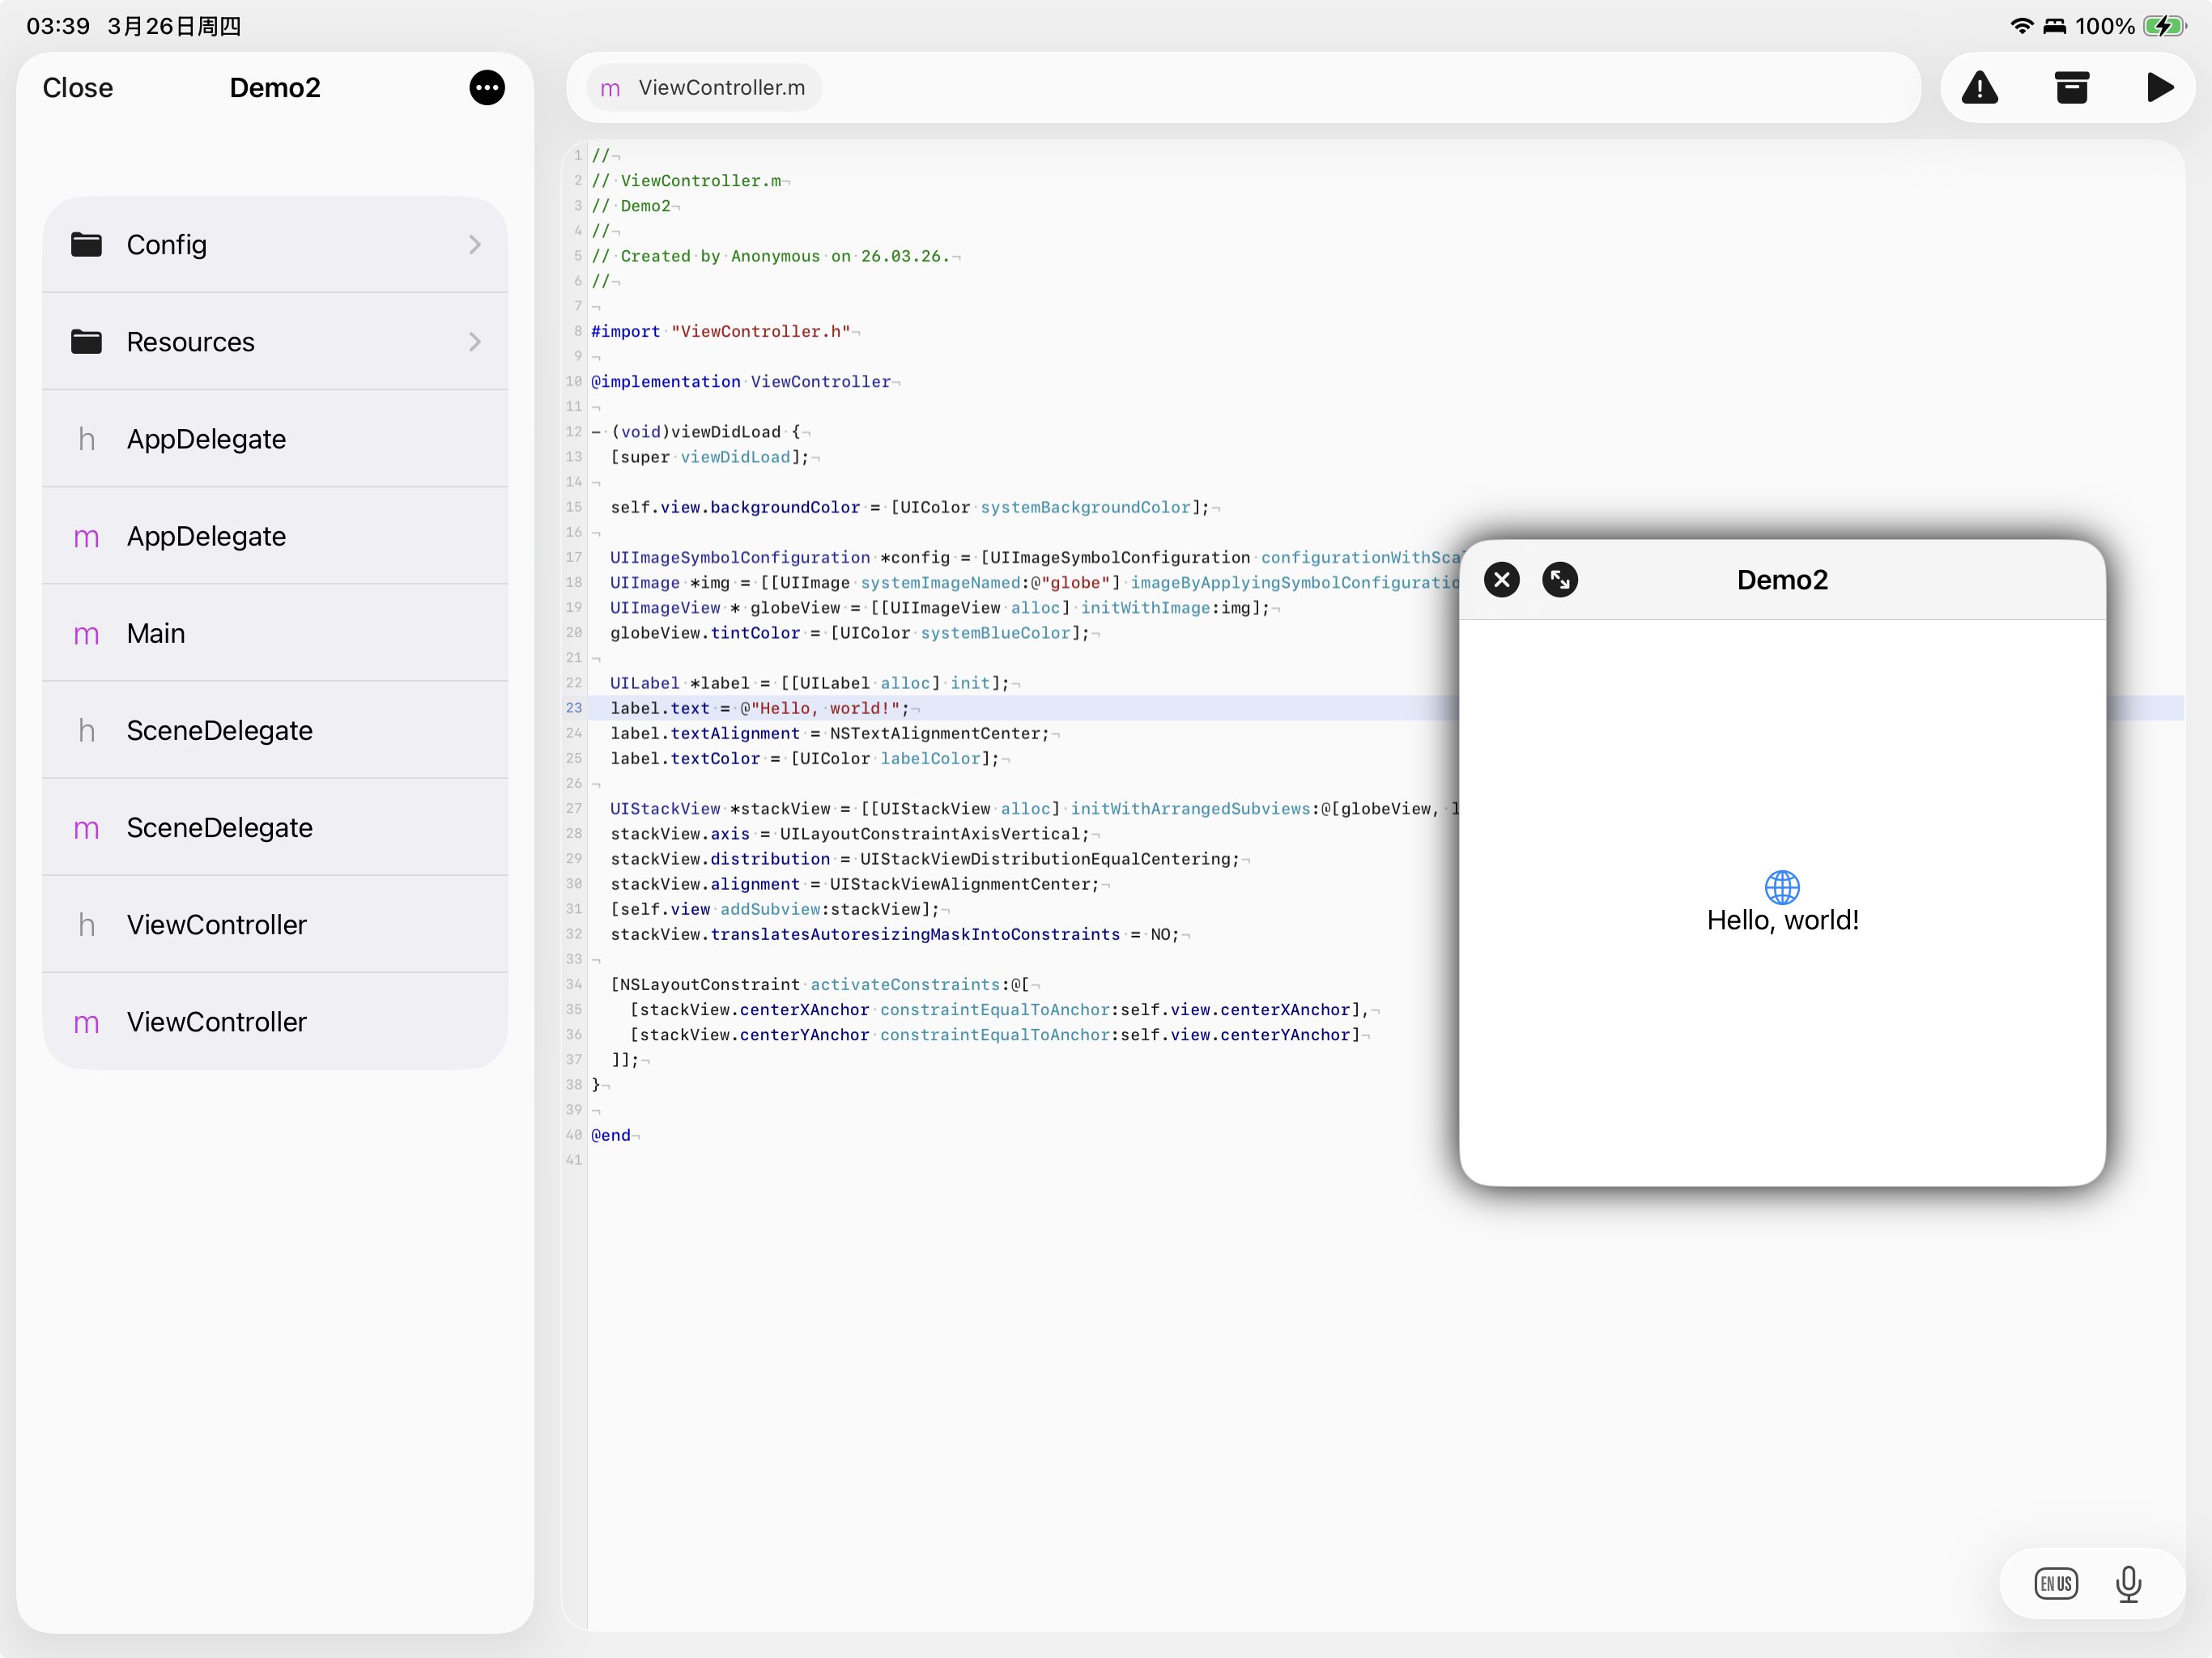Expand the Demo2 preview to fullscreen
Image resolution: width=2212 pixels, height=1658 pixels.
coord(1560,580)
